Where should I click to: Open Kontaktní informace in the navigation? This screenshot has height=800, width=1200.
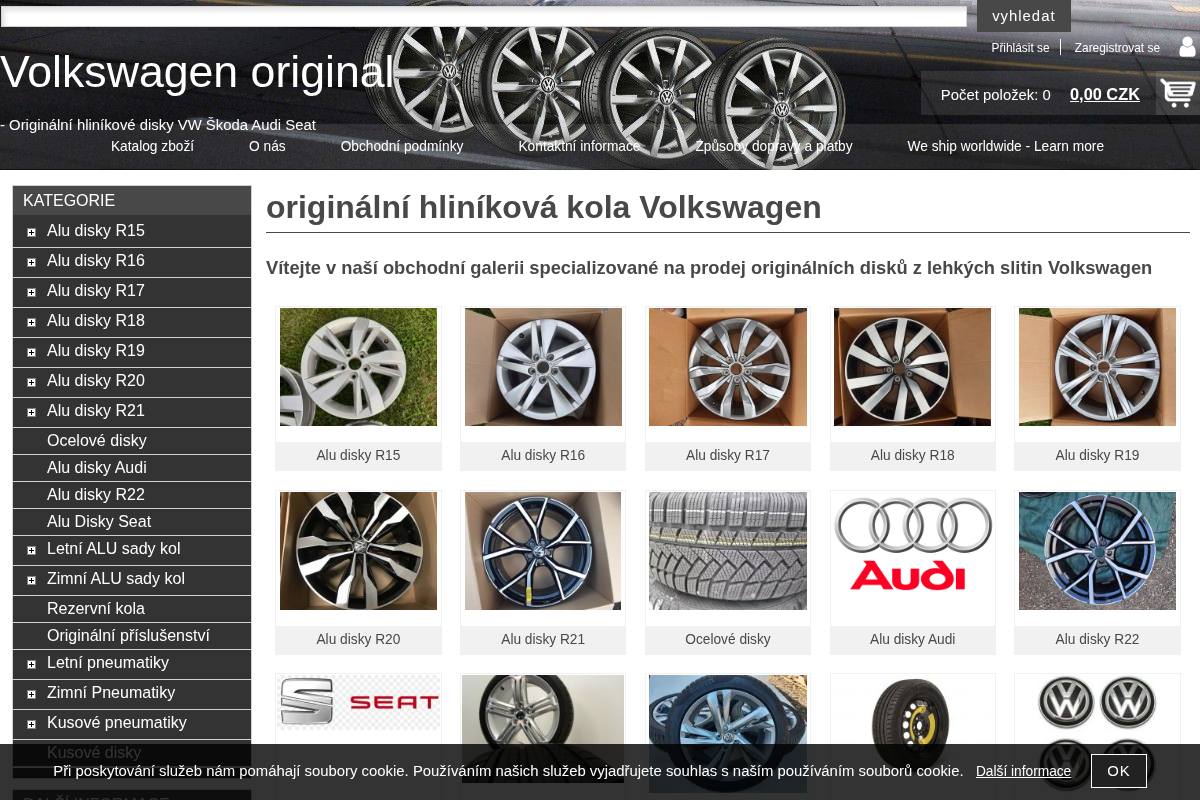click(579, 146)
